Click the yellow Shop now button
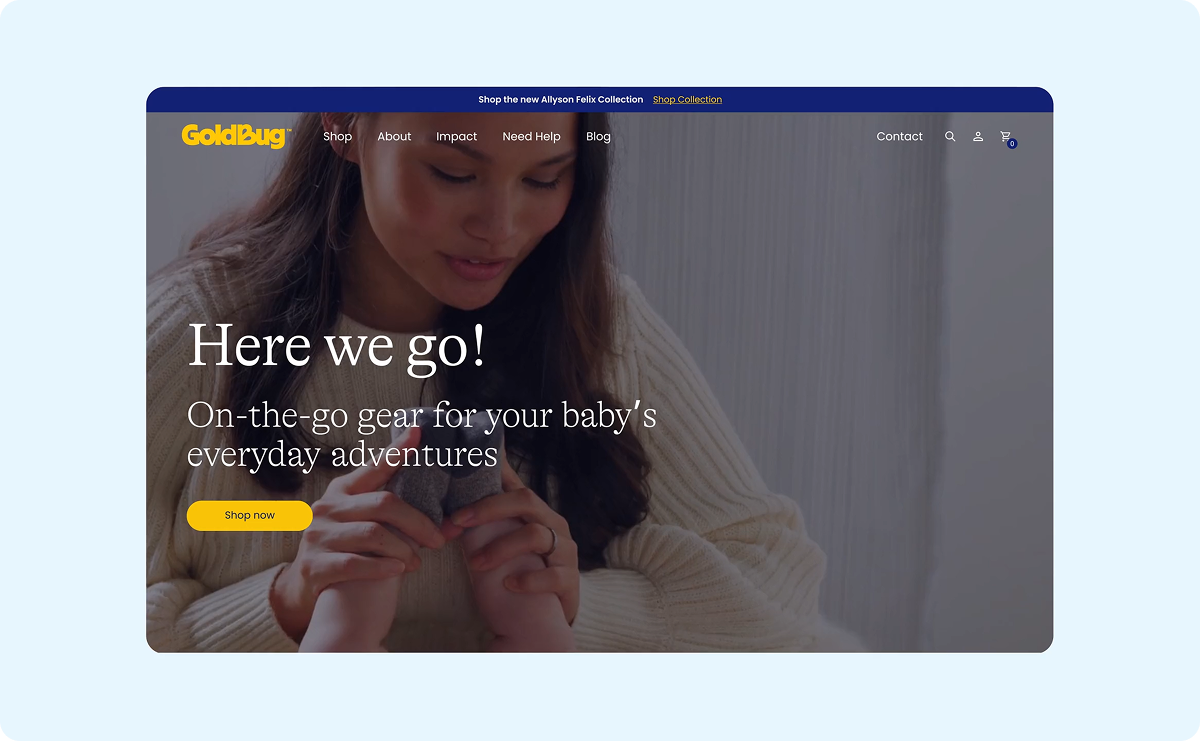Screen dimensions: 1200x741 click(x=249, y=515)
